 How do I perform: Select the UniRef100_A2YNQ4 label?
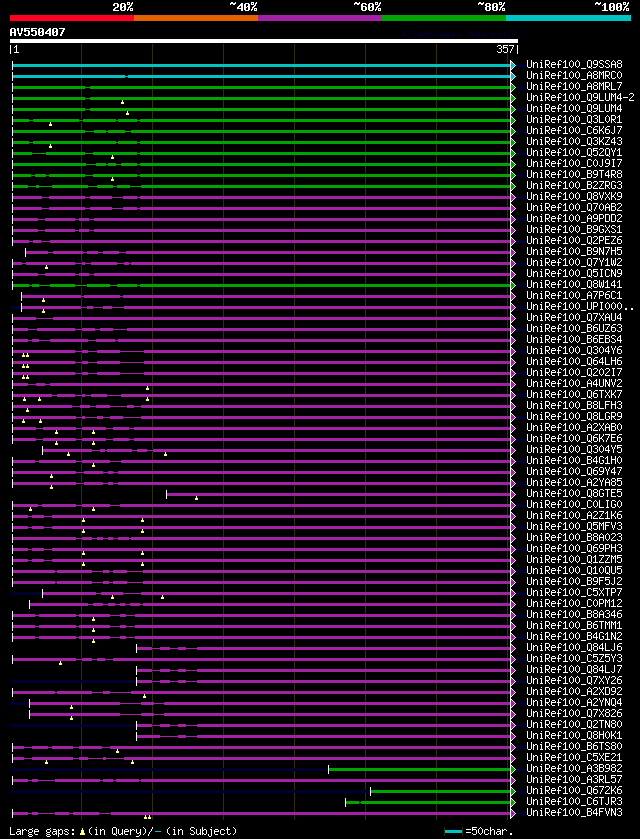pos(574,703)
